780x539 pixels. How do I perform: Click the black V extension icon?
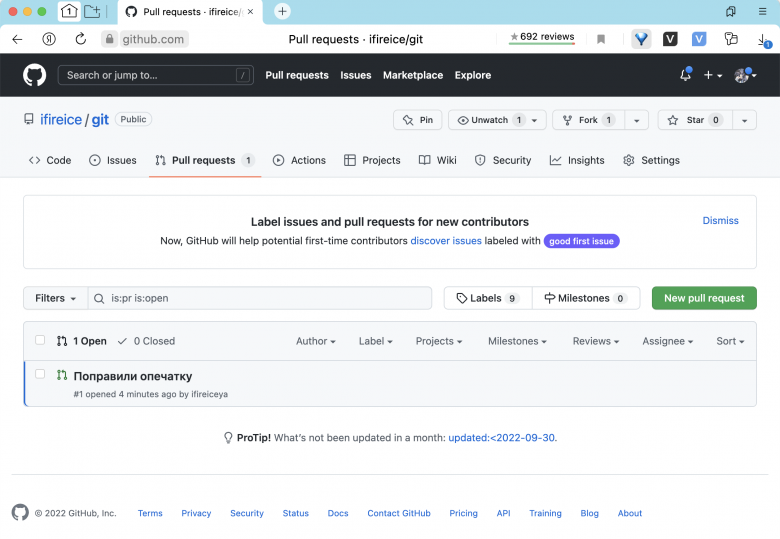tap(670, 39)
